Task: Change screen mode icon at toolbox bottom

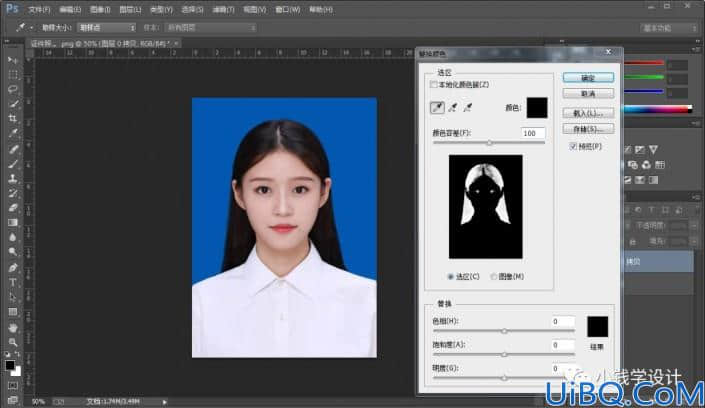Action: click(13, 399)
